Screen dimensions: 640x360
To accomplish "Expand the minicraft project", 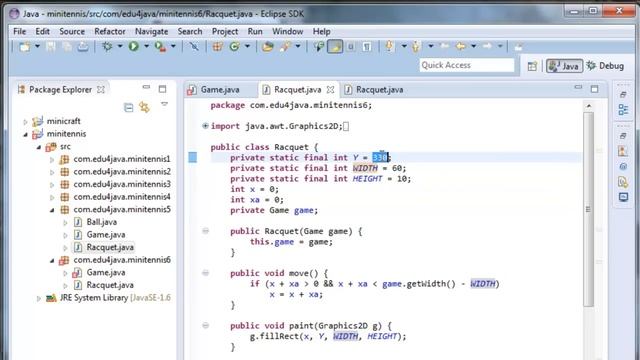I will click(x=25, y=121).
